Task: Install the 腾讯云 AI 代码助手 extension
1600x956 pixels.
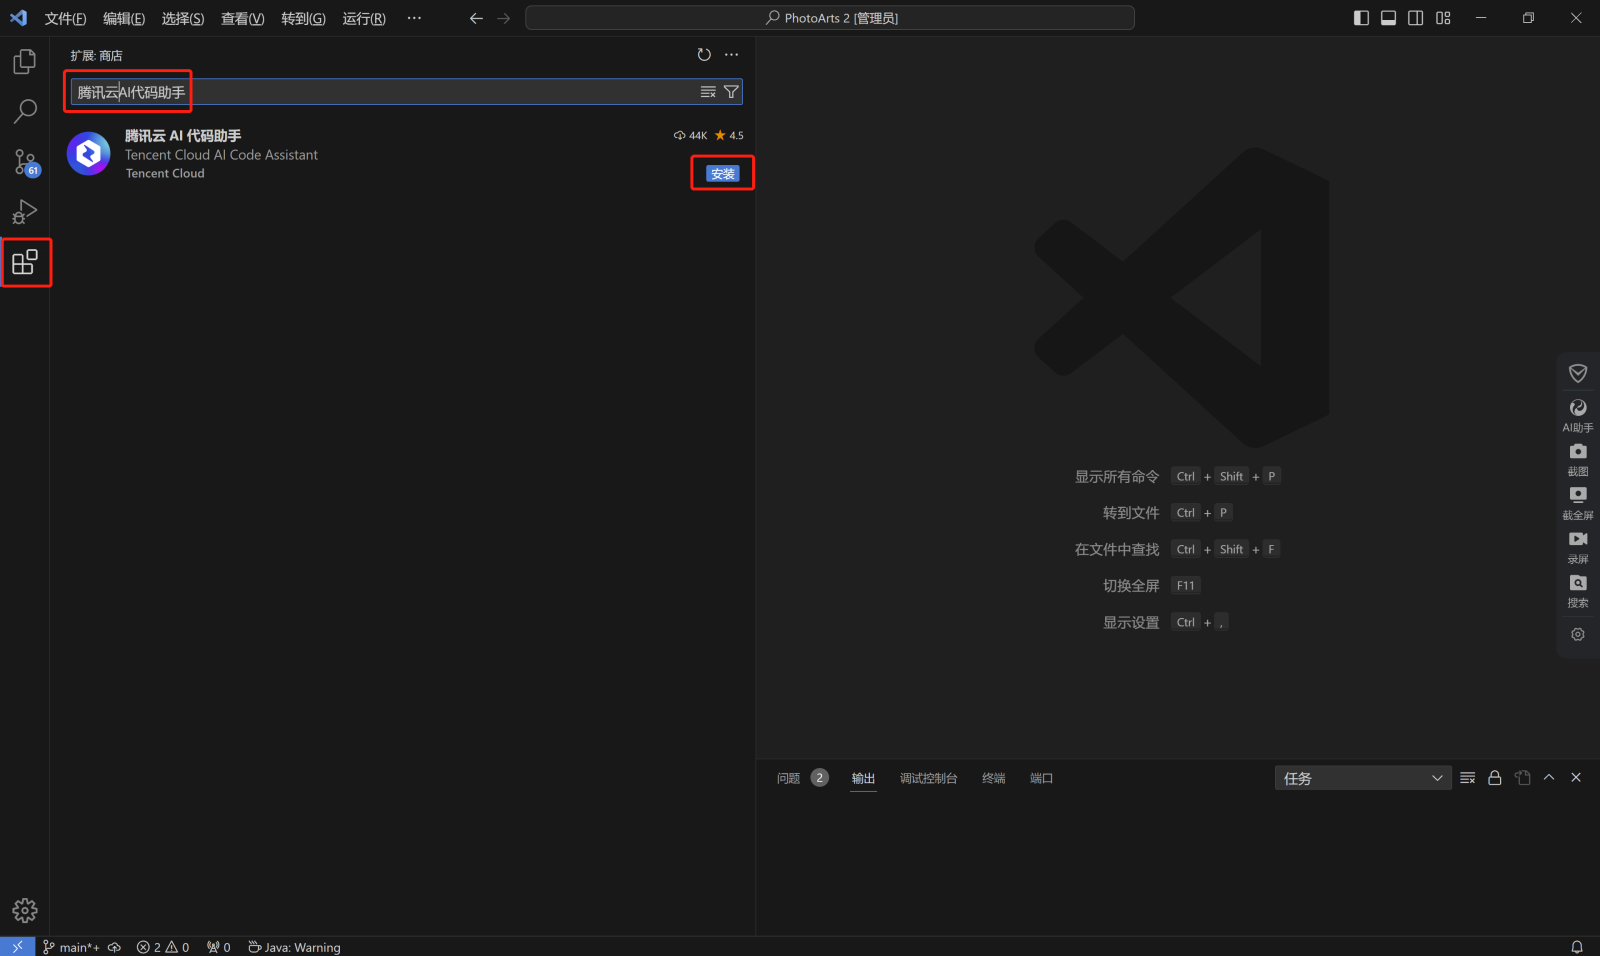Action: [723, 174]
